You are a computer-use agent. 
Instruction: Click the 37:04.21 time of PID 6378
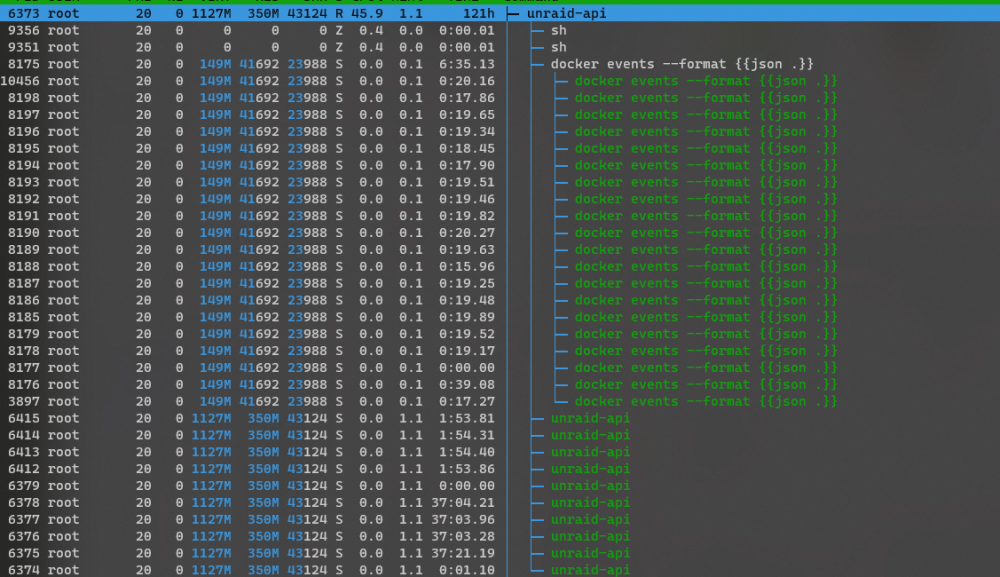coord(462,503)
